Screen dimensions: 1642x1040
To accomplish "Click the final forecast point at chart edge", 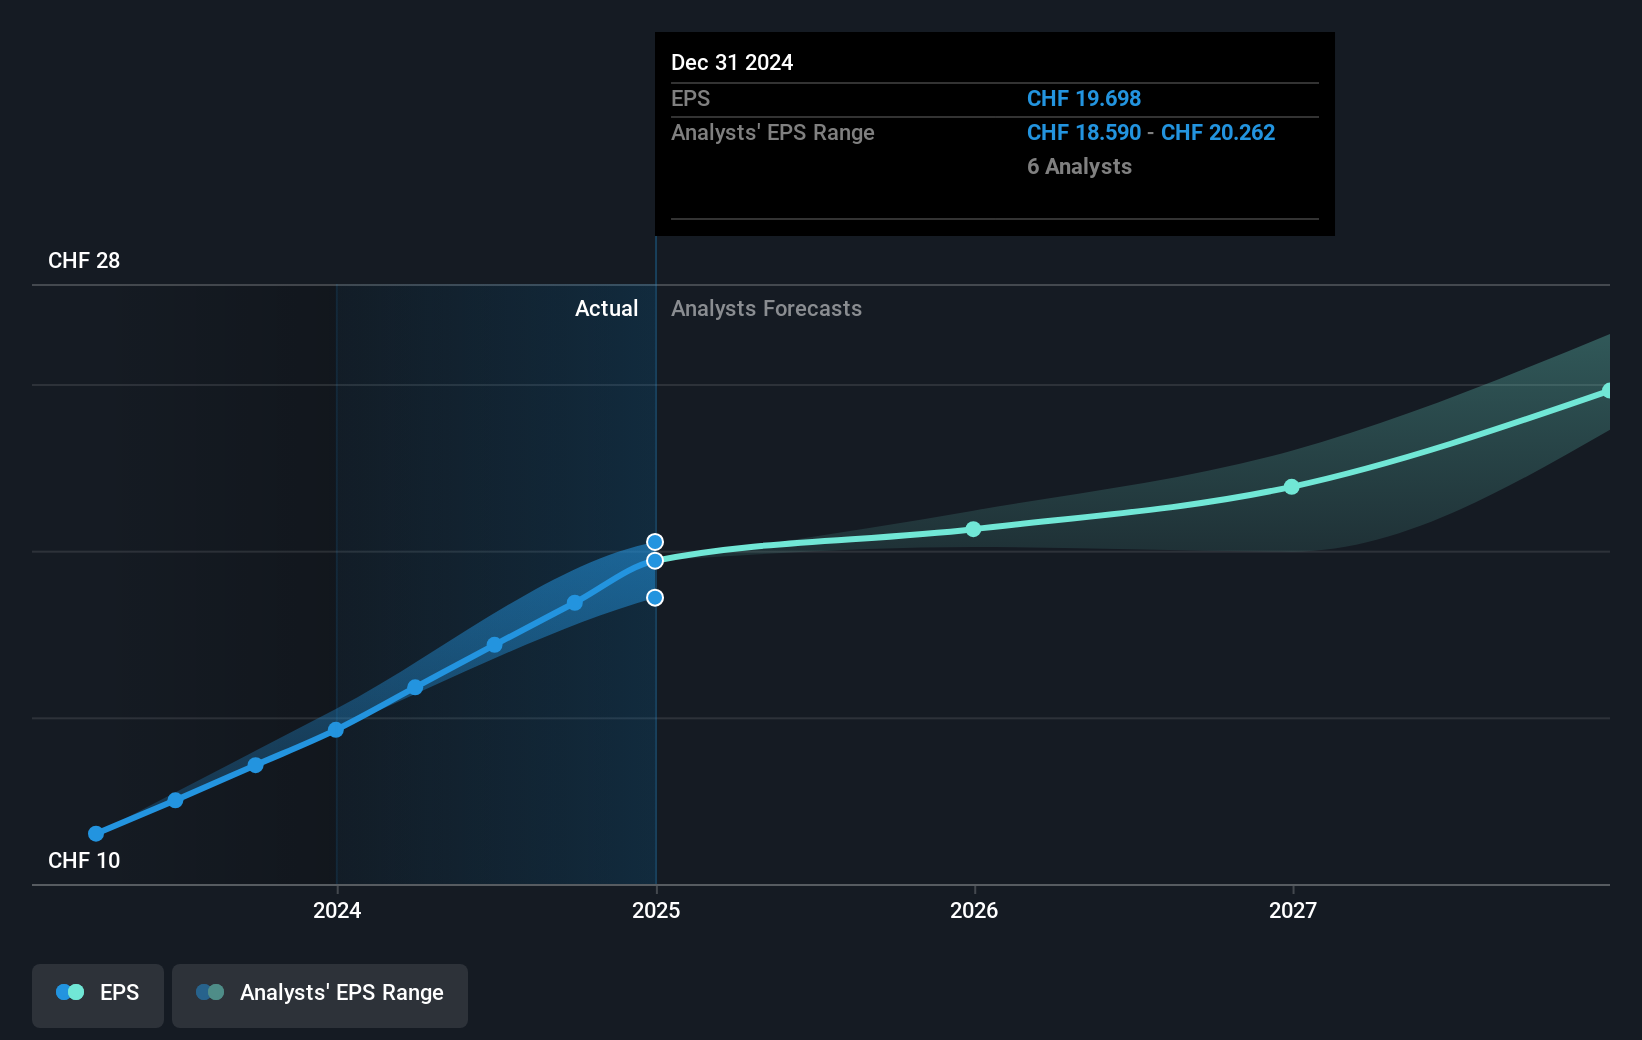I will pos(1607,391).
